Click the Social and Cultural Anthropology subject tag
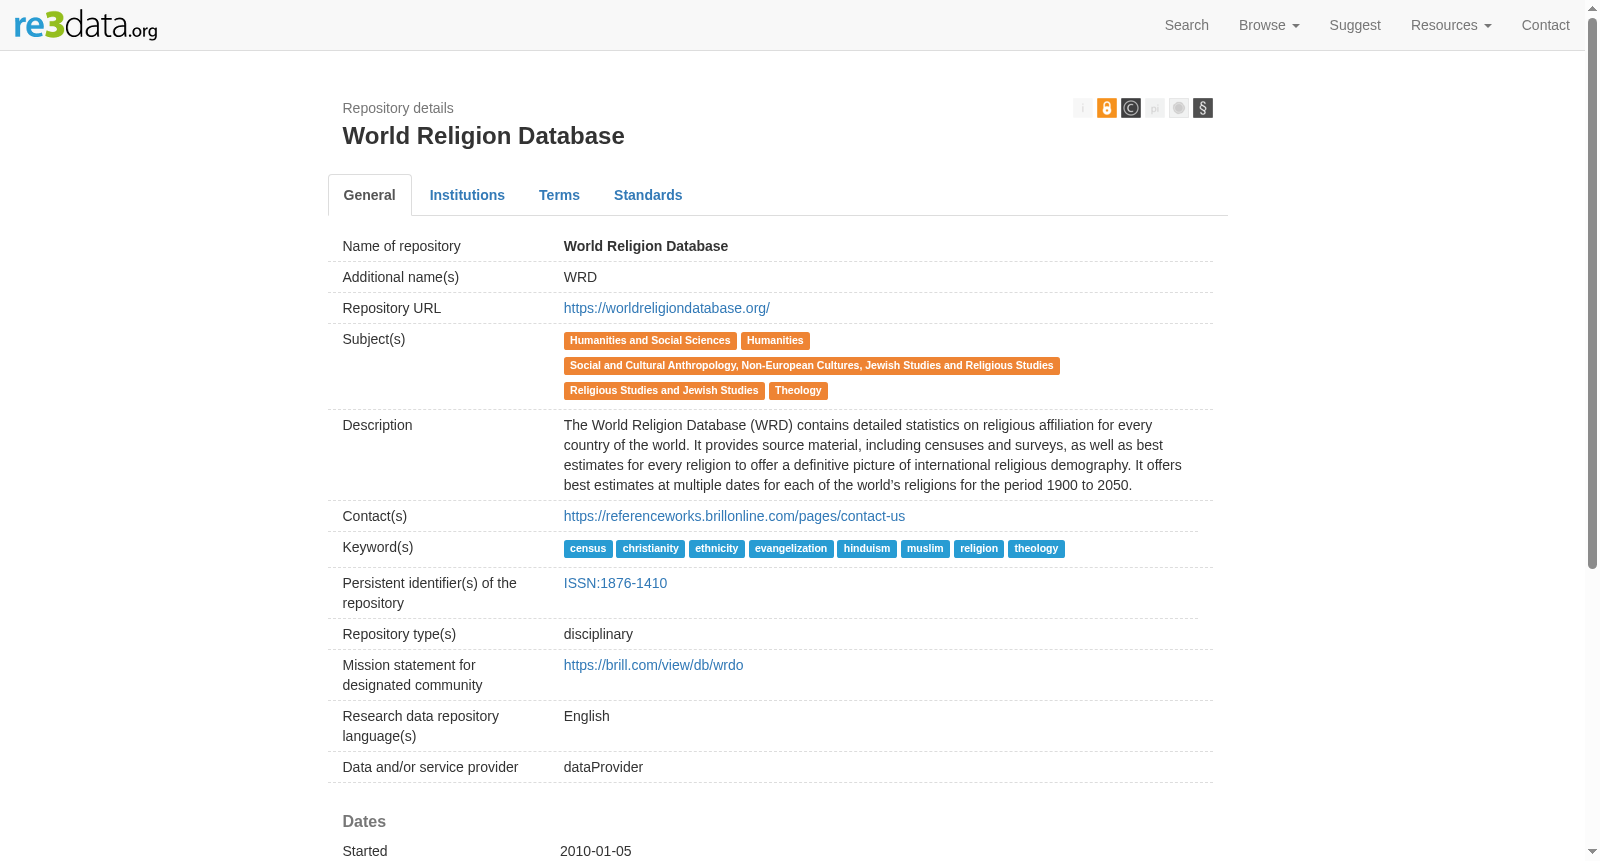The image size is (1600, 861). coord(812,366)
